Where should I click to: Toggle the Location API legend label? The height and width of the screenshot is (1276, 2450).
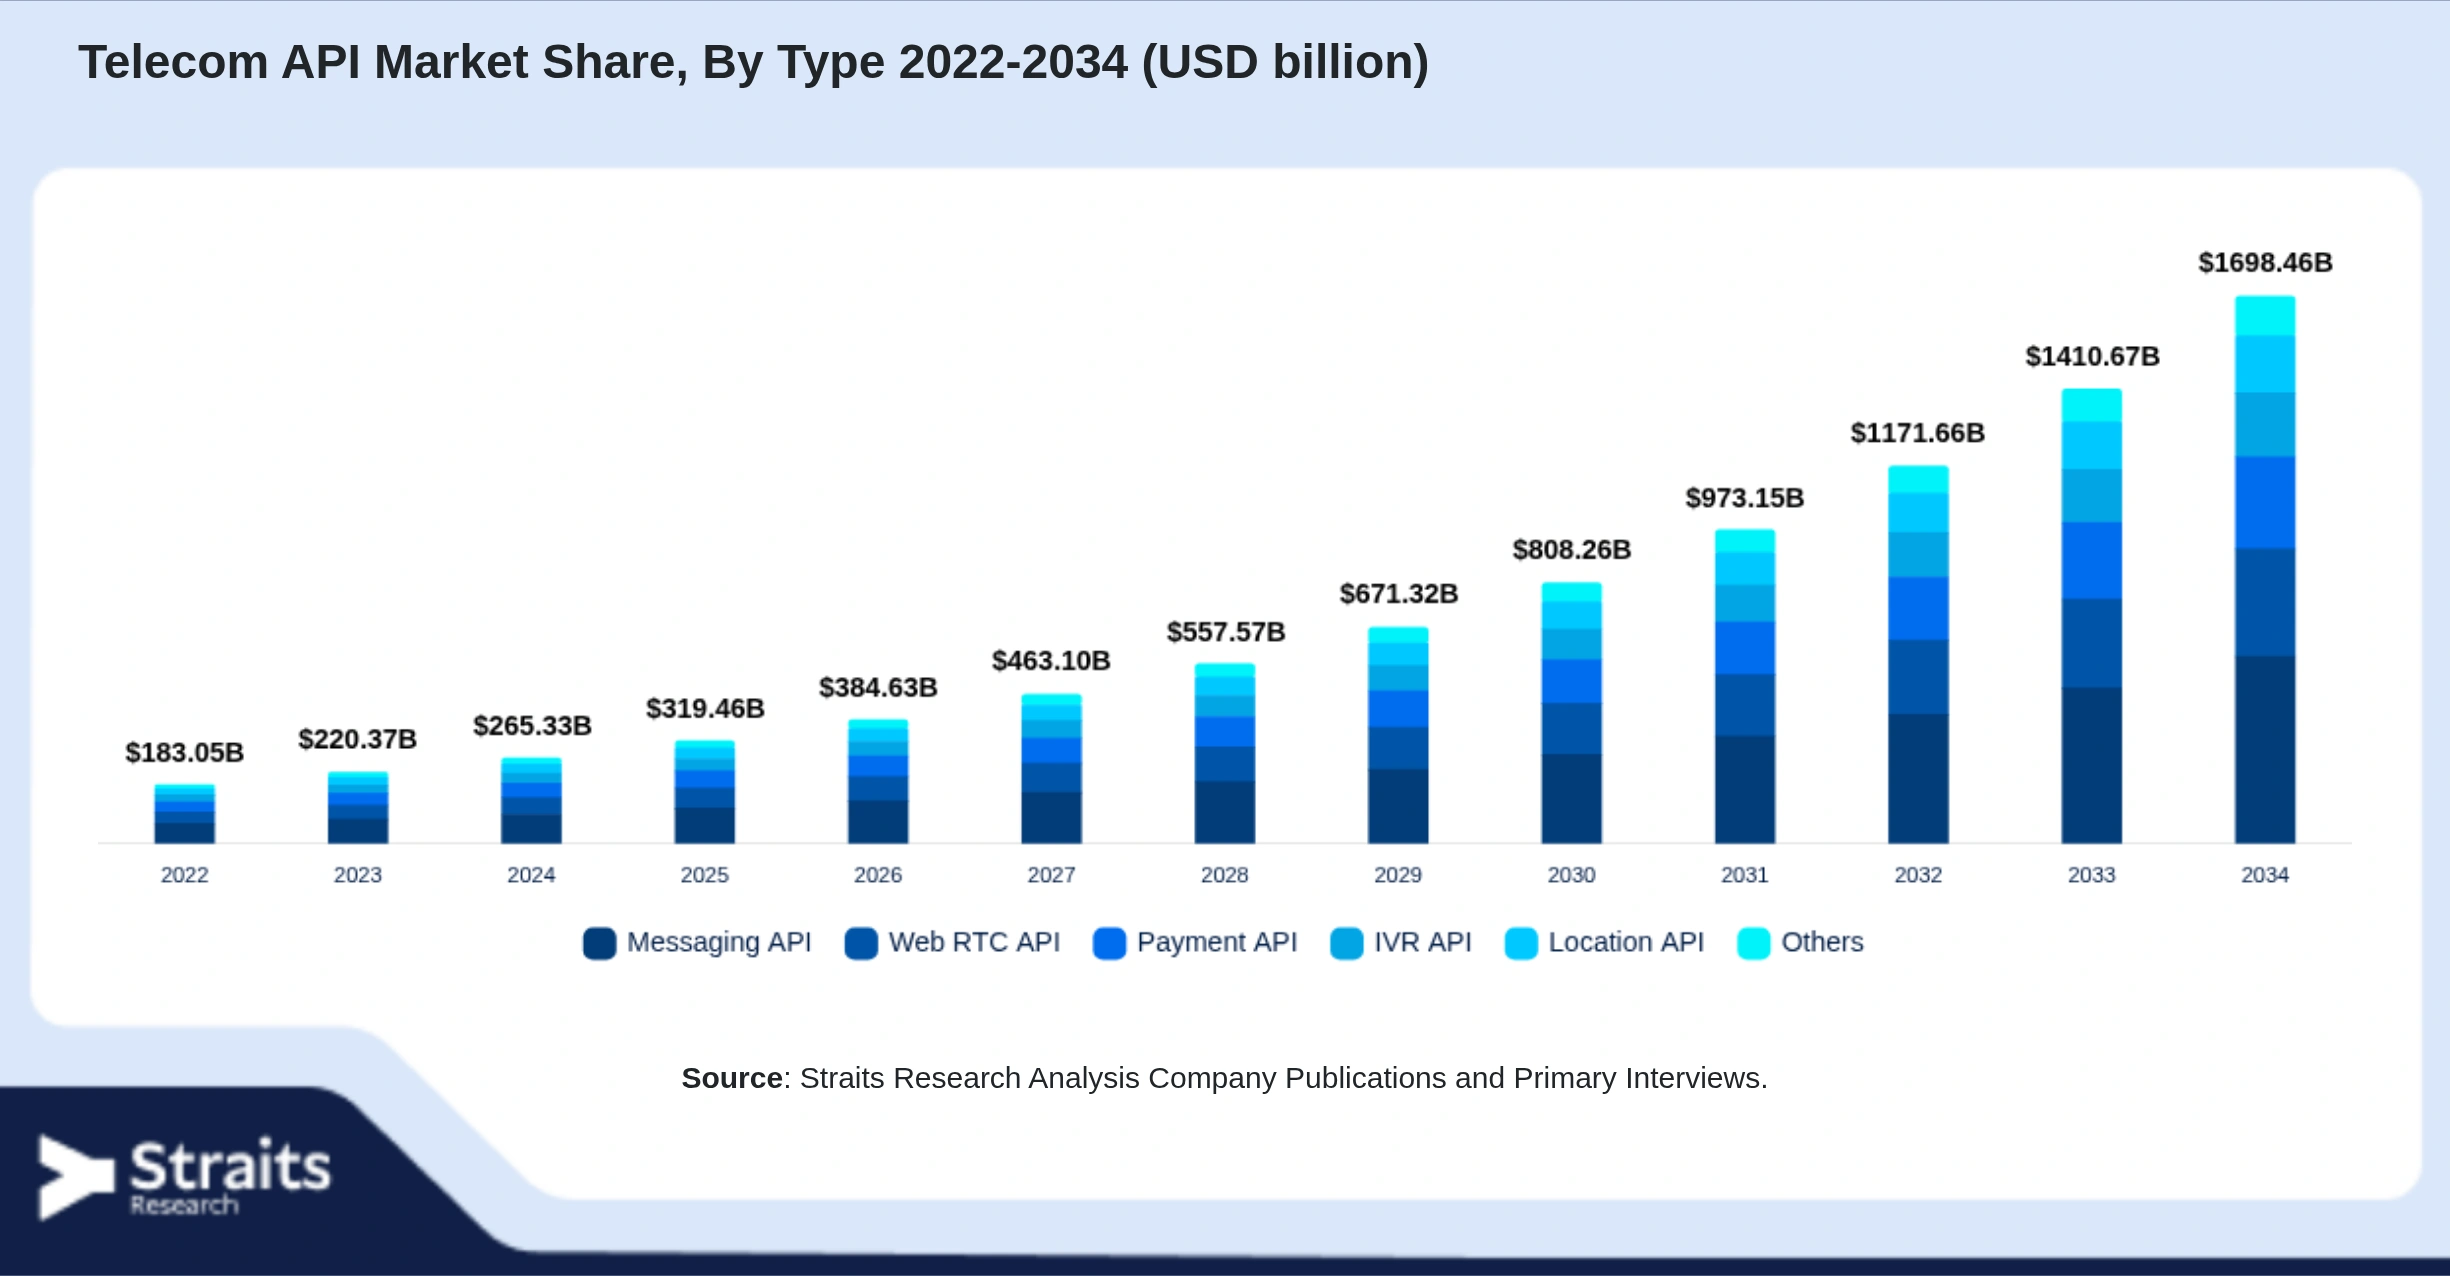click(x=1626, y=942)
